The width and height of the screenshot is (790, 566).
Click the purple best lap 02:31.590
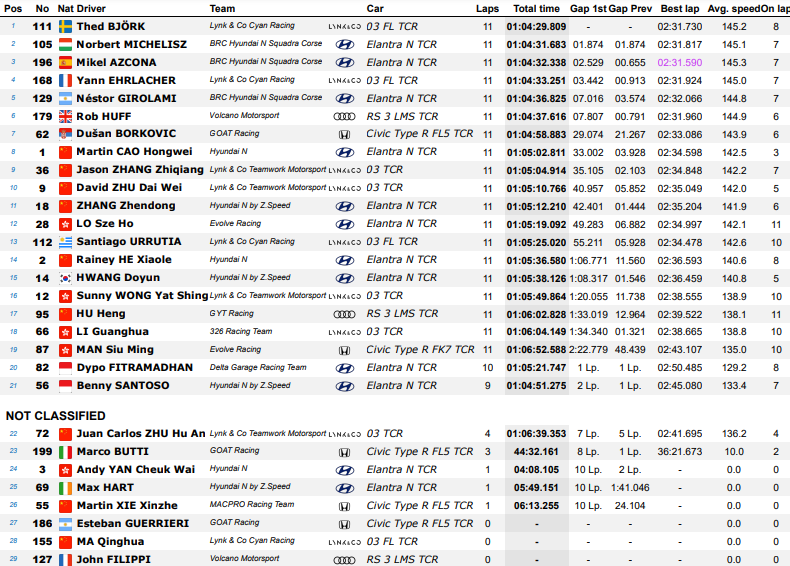[x=680, y=62]
